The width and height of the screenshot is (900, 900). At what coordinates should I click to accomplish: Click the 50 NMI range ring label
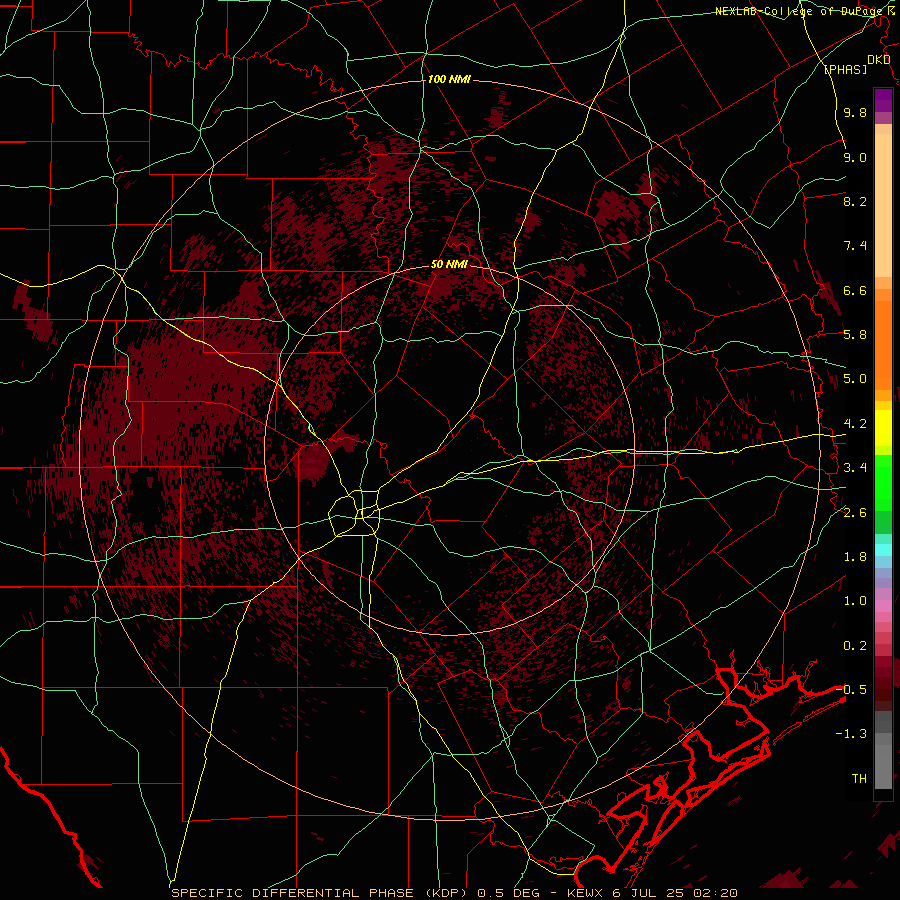tap(449, 264)
